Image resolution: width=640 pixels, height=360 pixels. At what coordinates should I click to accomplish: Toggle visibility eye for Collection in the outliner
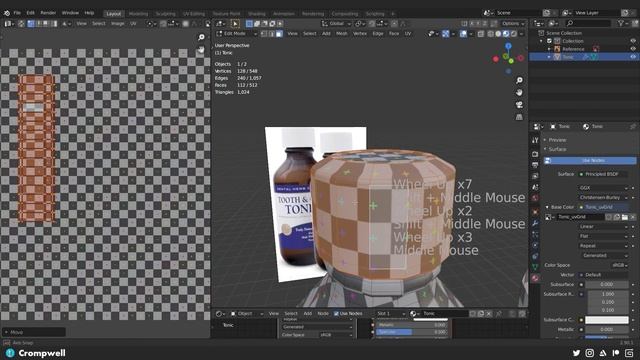[633, 41]
